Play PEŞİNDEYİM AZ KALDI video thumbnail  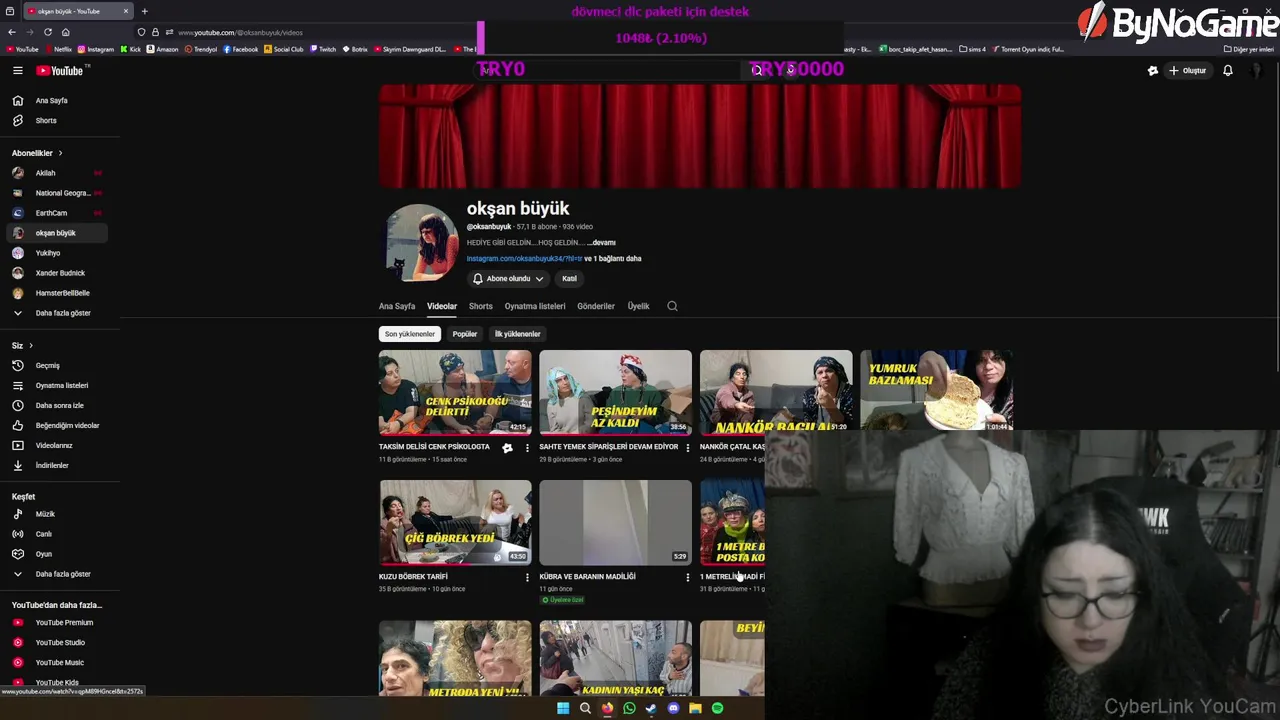[615, 392]
